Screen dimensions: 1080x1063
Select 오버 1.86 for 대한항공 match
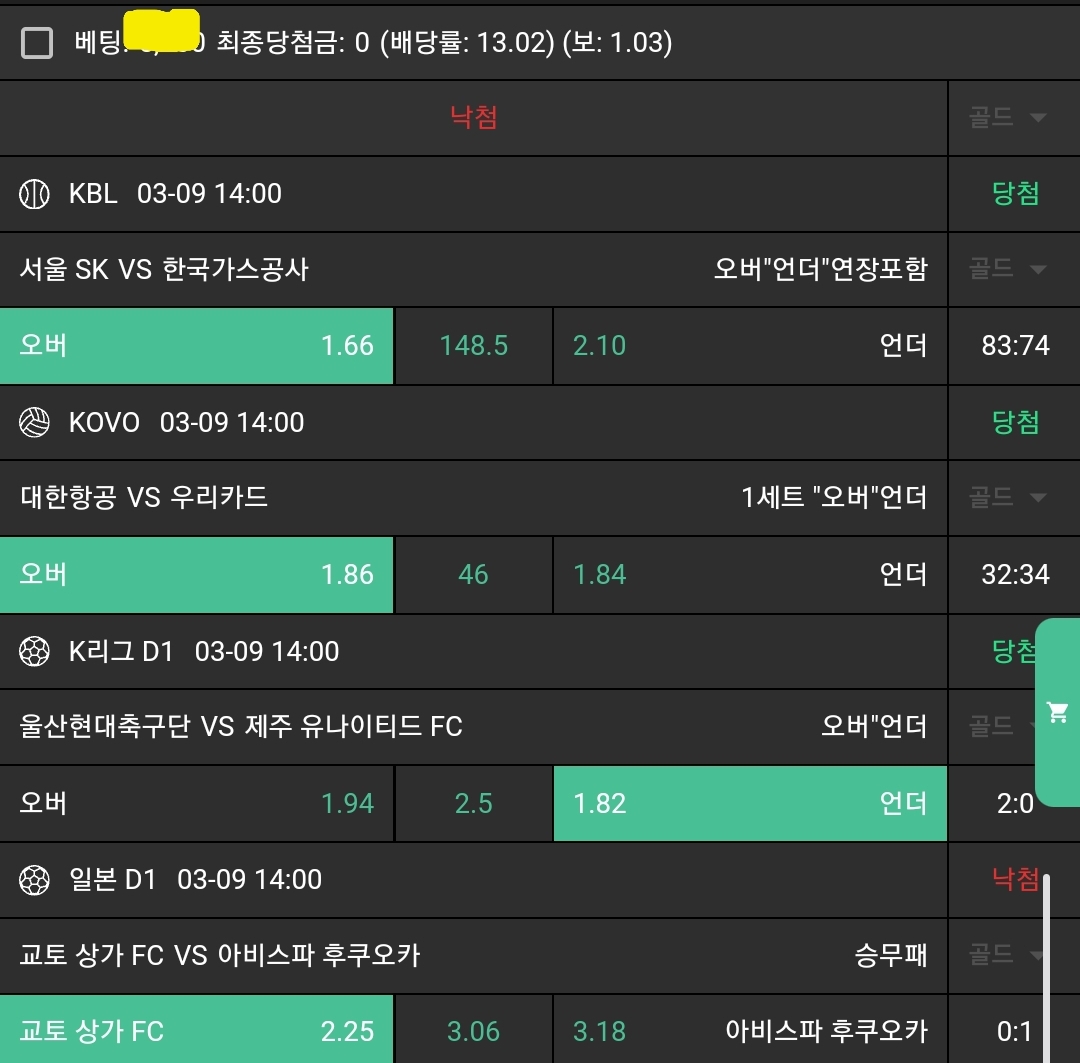click(197, 575)
